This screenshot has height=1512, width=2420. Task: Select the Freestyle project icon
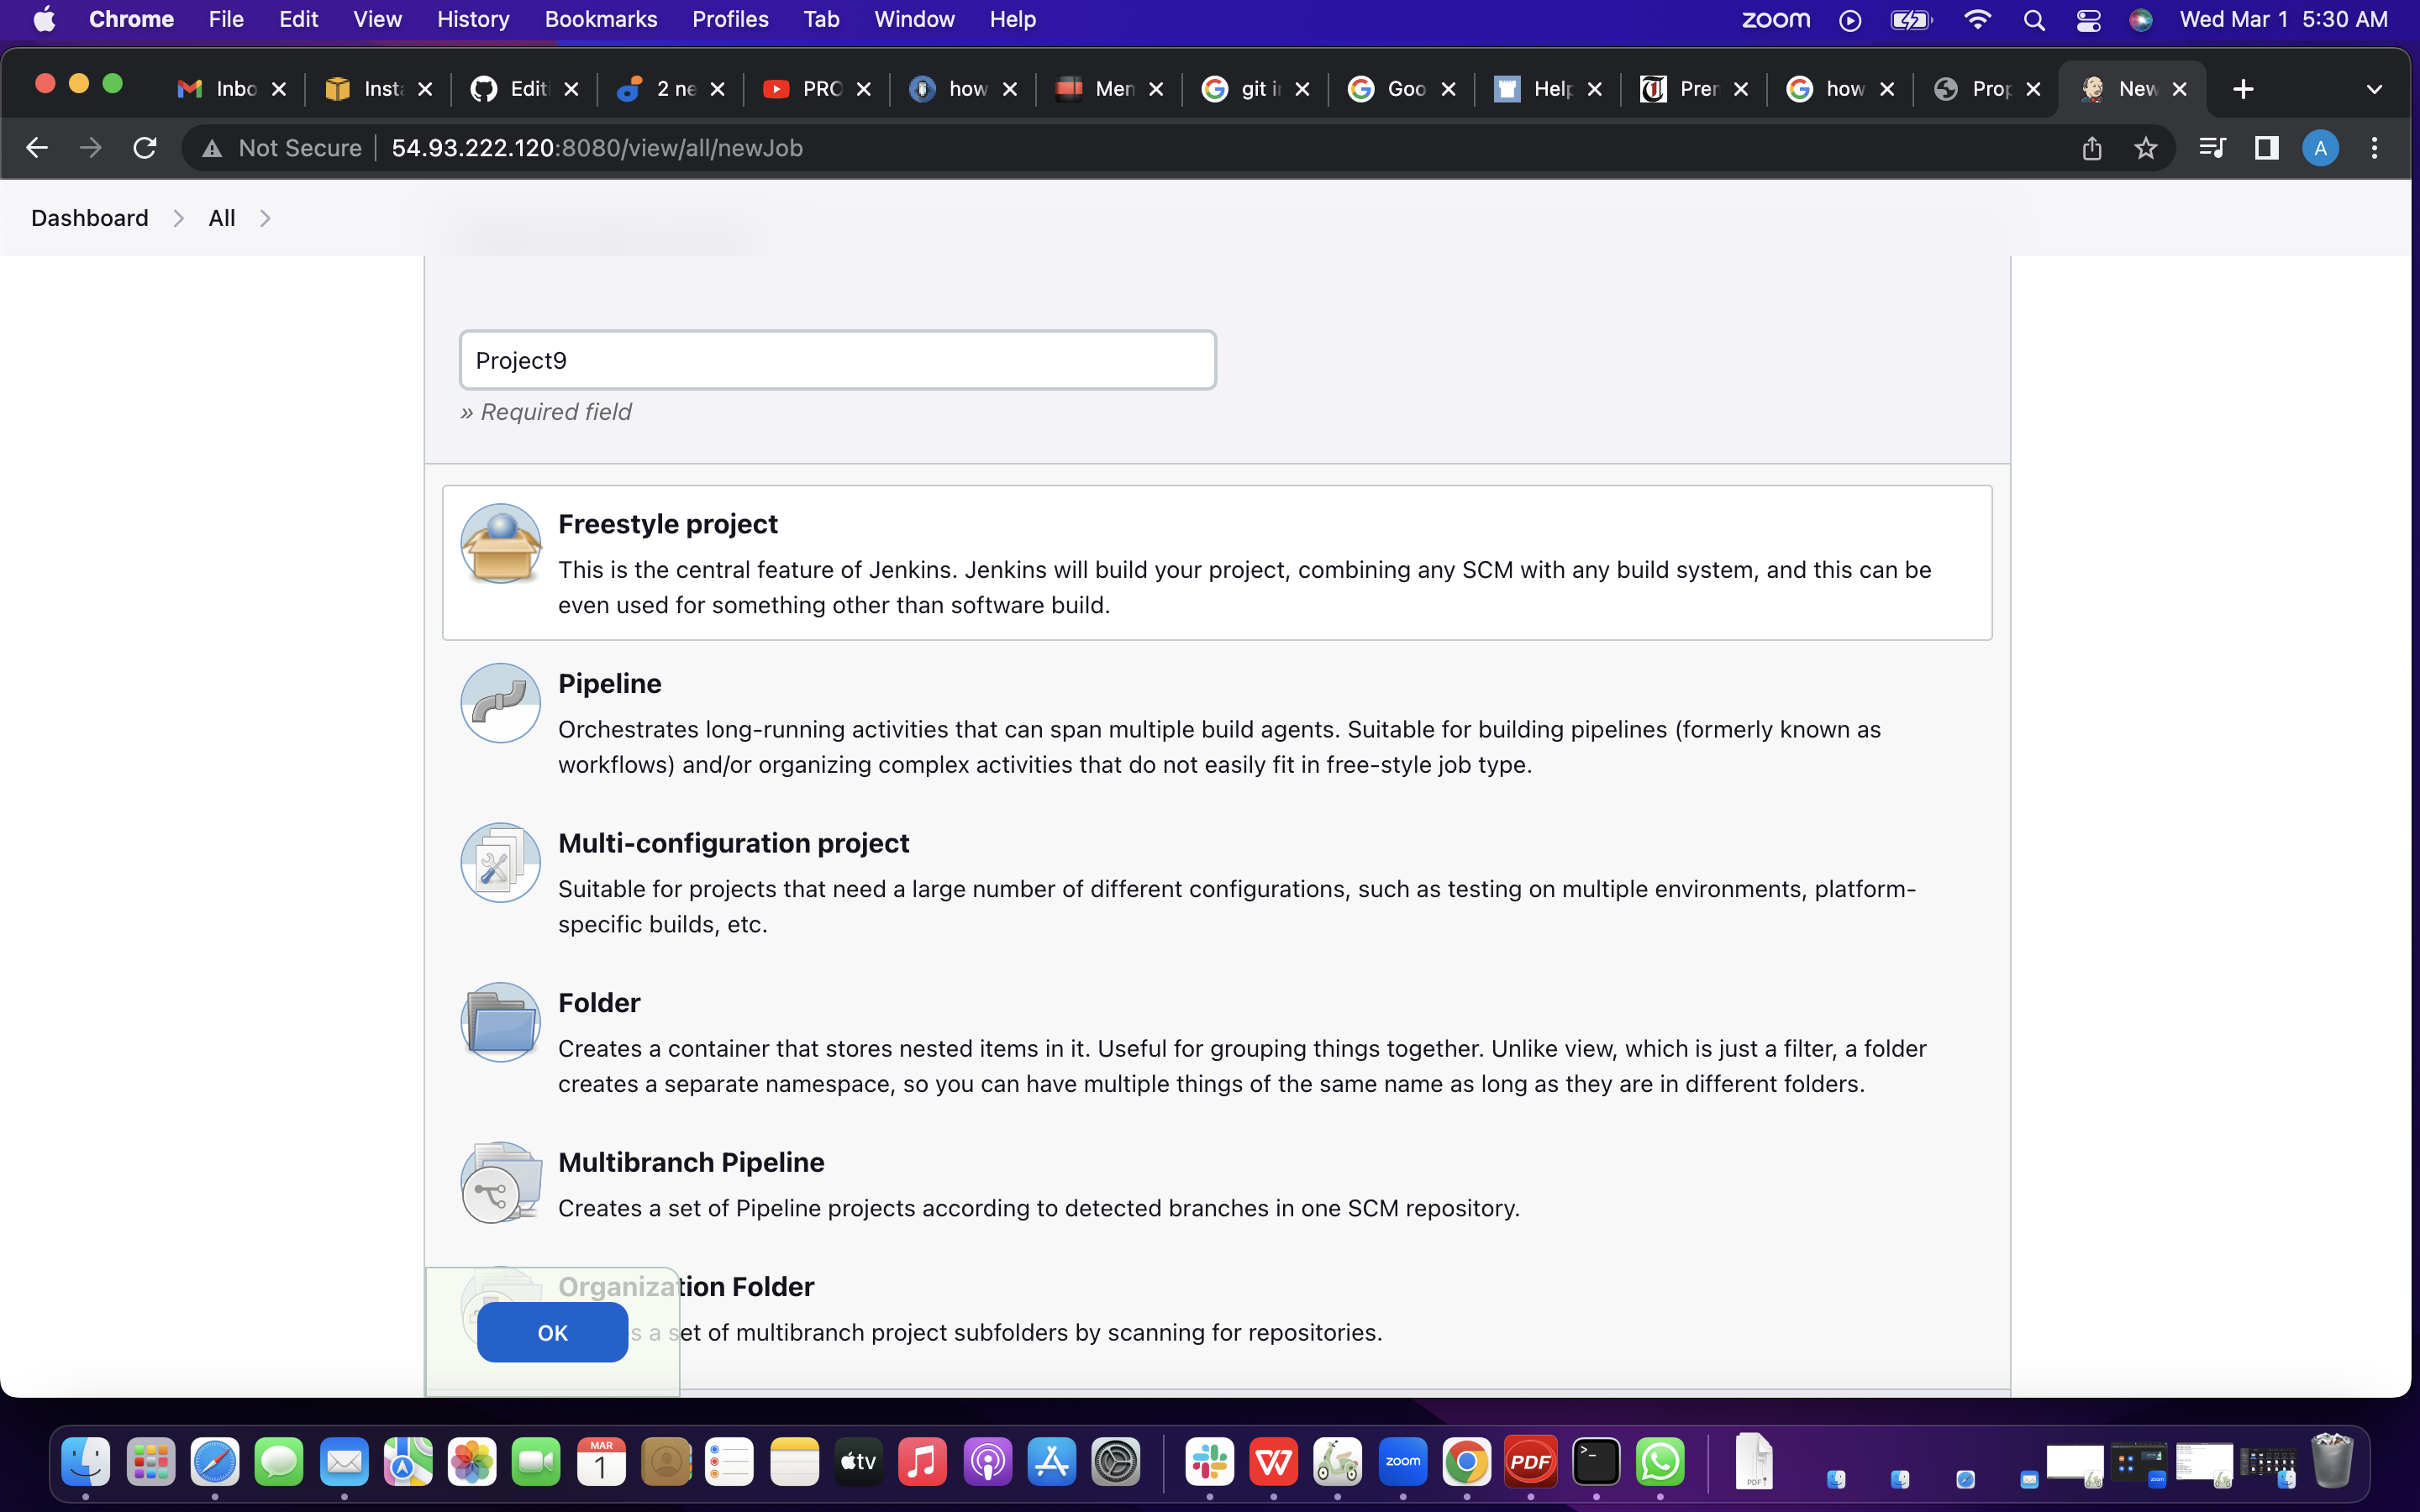(500, 543)
